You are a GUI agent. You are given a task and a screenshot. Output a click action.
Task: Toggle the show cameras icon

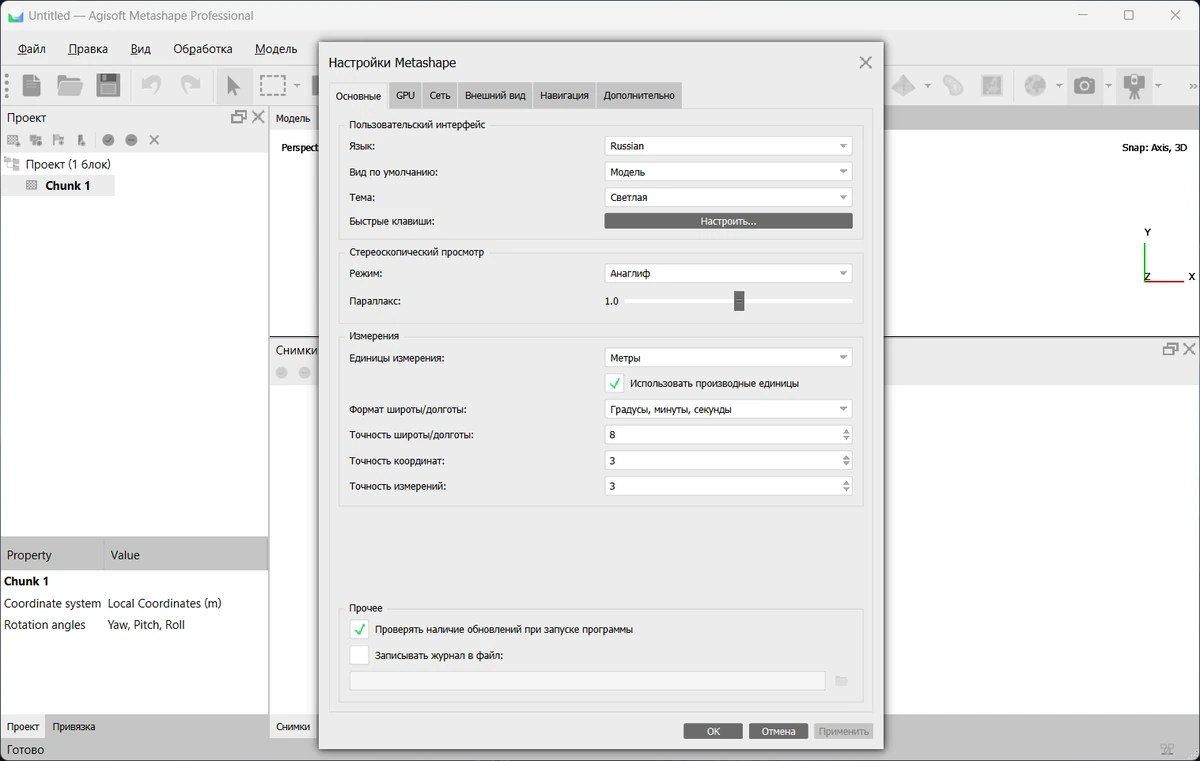pyautogui.click(x=1084, y=86)
